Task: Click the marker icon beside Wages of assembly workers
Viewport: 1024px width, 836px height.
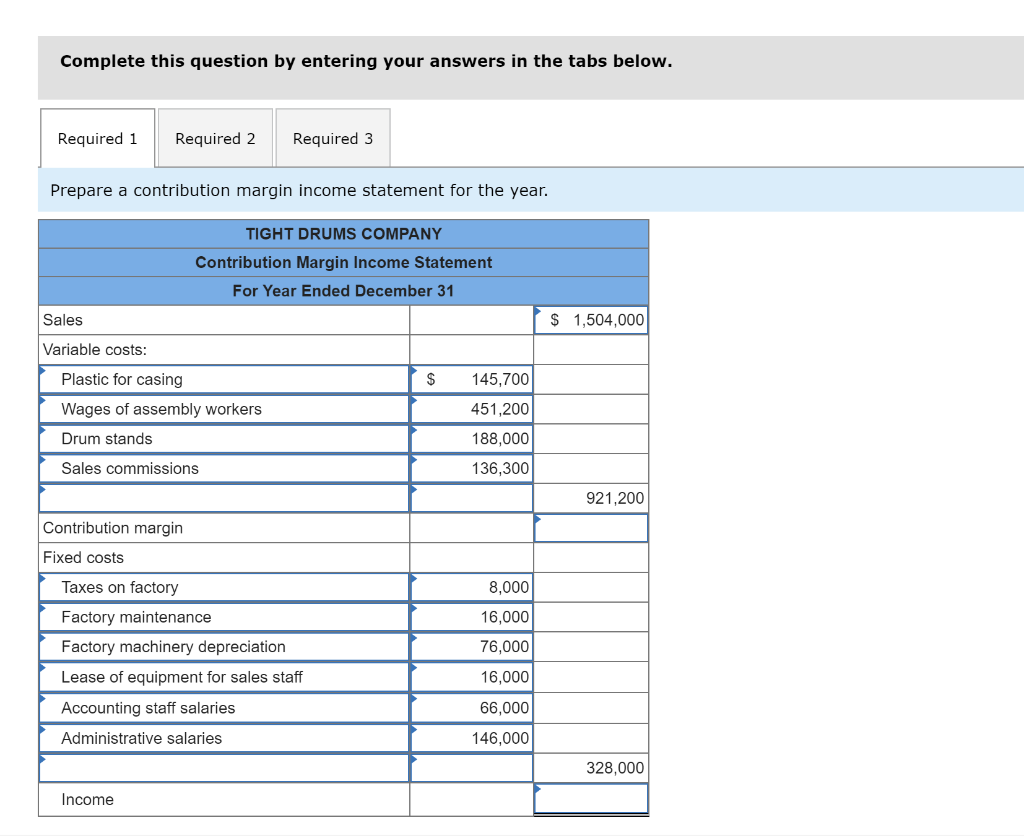Action: pos(42,403)
